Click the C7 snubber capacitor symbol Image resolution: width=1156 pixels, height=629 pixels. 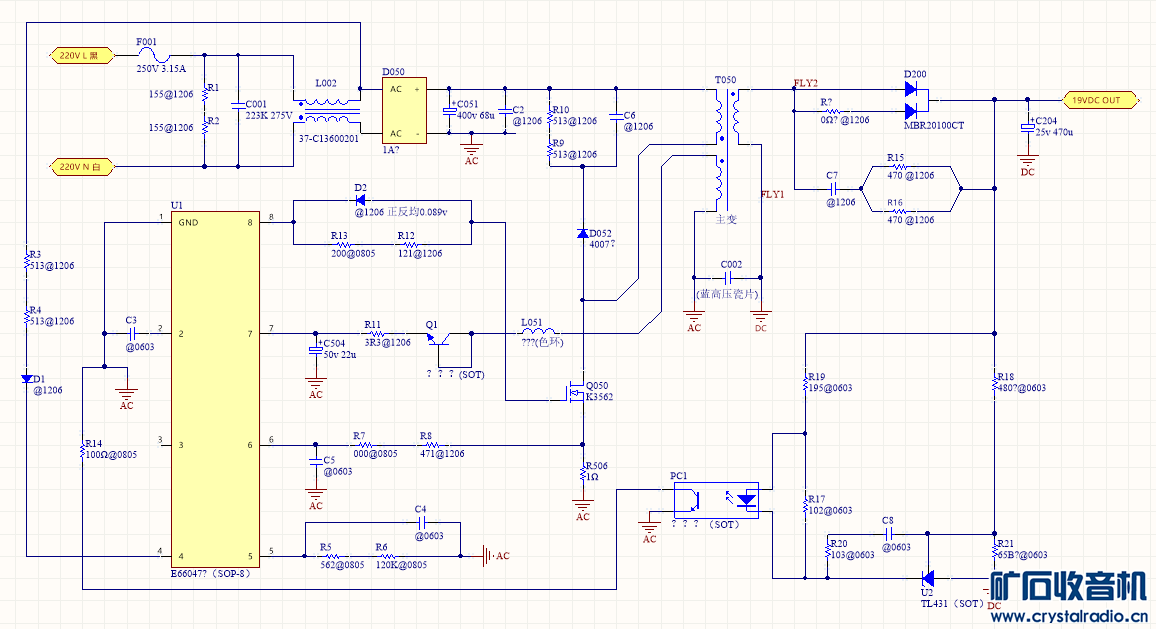pos(832,189)
